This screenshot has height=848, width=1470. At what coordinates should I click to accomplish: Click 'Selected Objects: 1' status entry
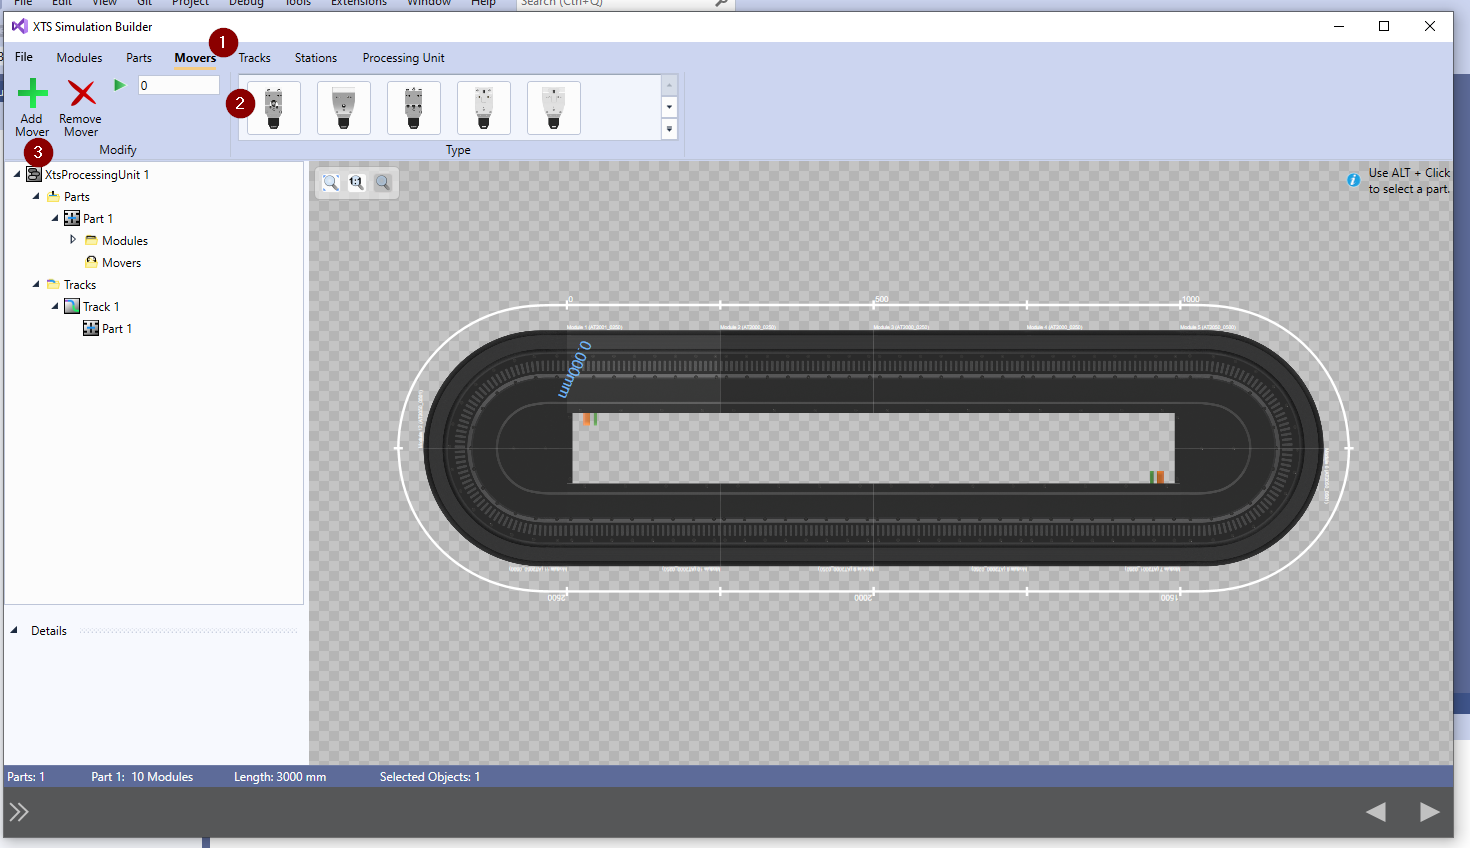coord(430,777)
